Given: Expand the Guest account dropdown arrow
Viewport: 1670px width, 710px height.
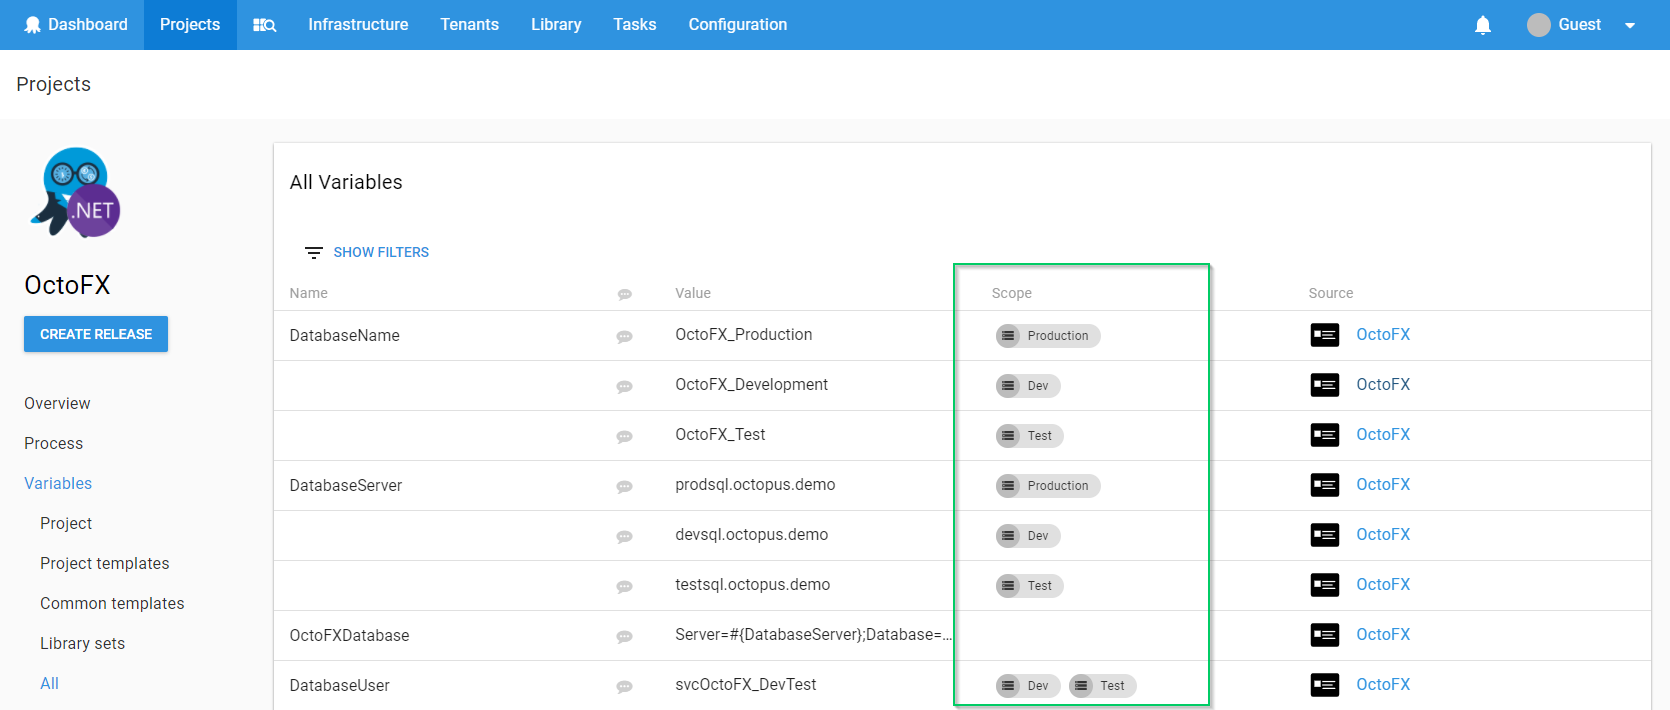Looking at the screenshot, I should pyautogui.click(x=1630, y=26).
